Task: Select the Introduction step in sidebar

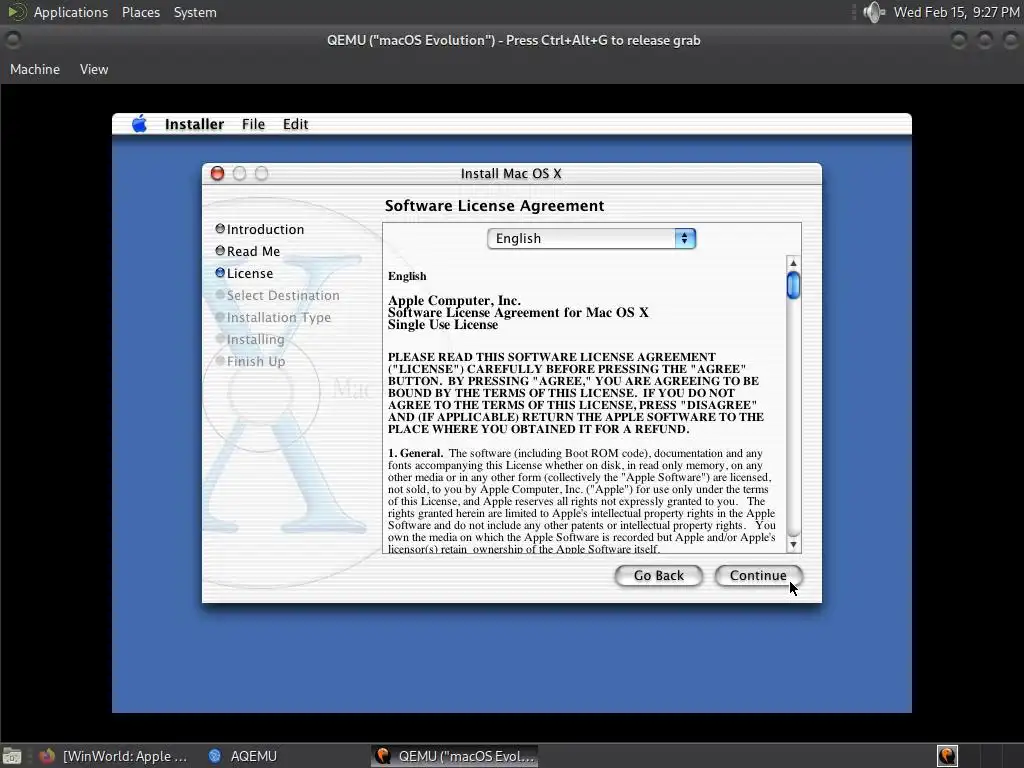Action: [265, 229]
